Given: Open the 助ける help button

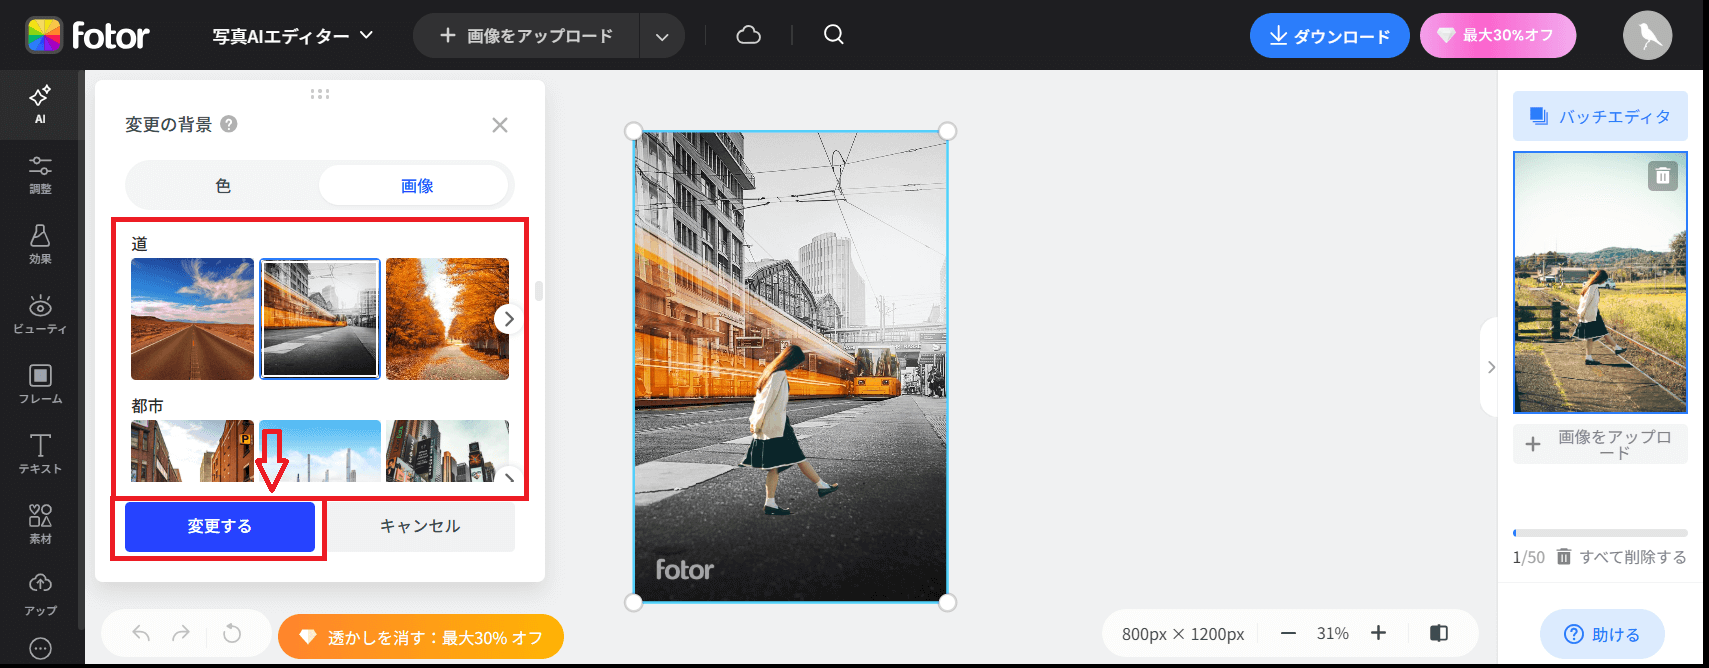Looking at the screenshot, I should (1602, 634).
